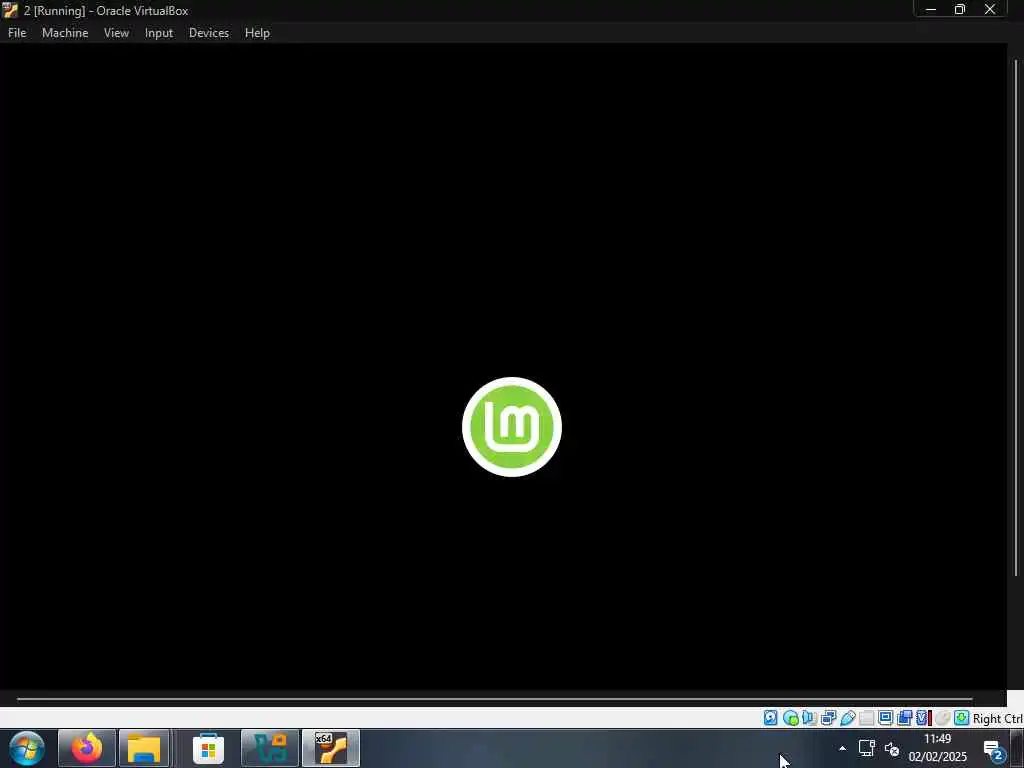Click the keyboard capture green arrow icon
Screen dimensions: 1024x768
click(961, 718)
